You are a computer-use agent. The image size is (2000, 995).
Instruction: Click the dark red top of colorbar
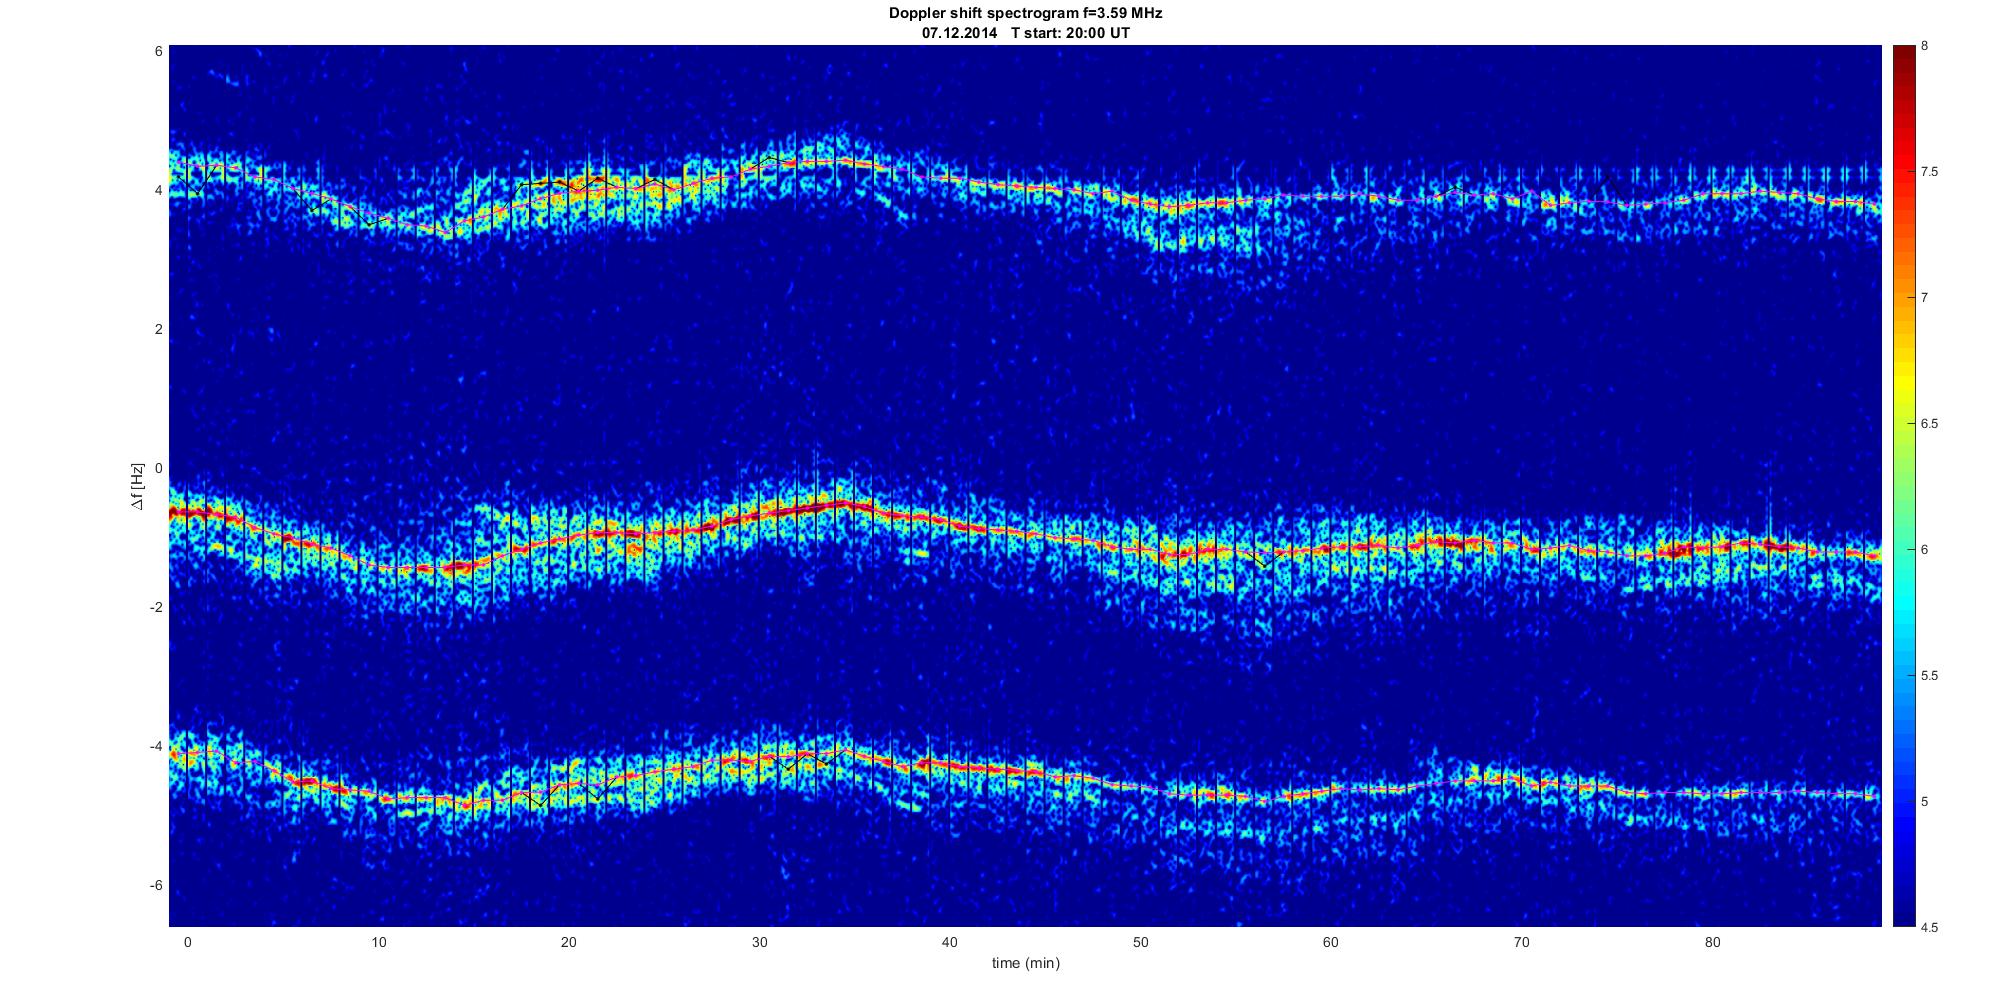(1904, 58)
